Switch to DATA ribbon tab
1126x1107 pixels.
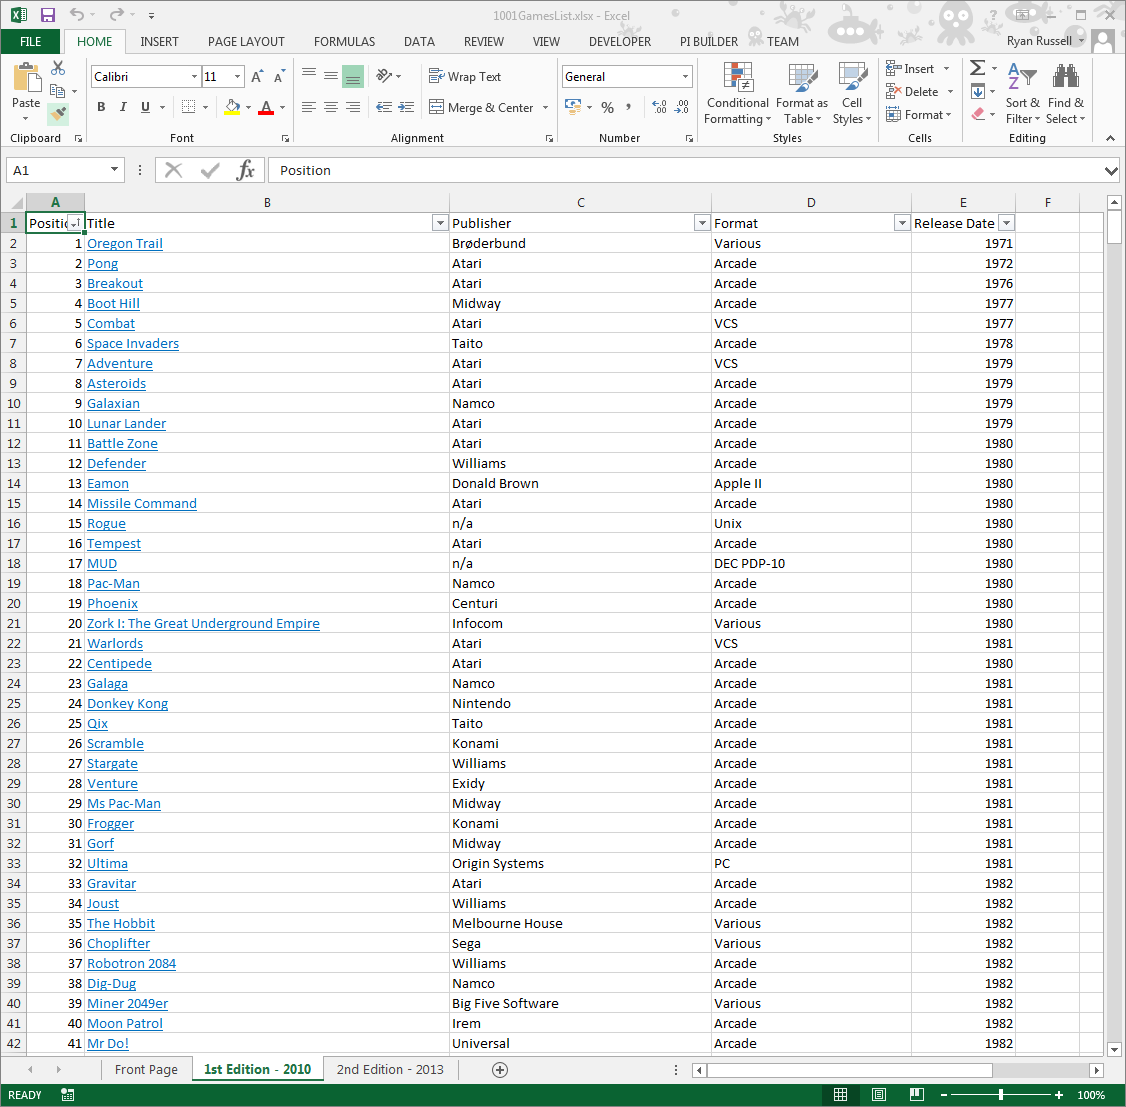(419, 42)
